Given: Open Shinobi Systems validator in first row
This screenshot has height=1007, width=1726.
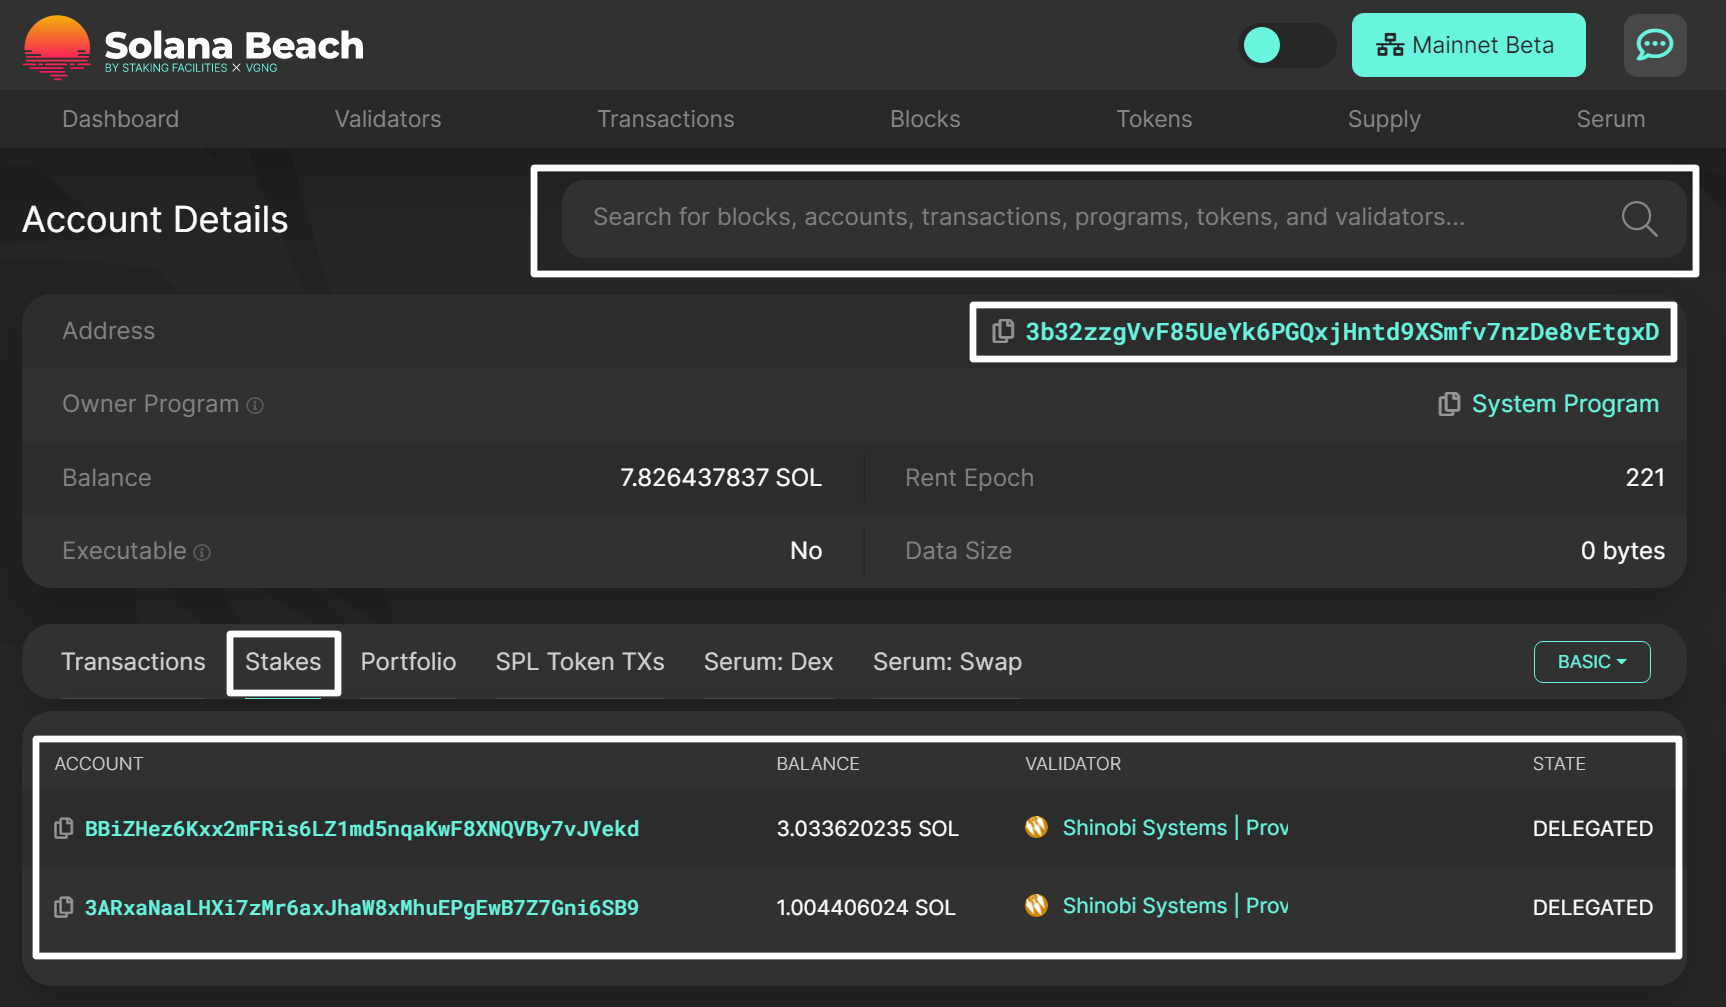Looking at the screenshot, I should 1175,828.
